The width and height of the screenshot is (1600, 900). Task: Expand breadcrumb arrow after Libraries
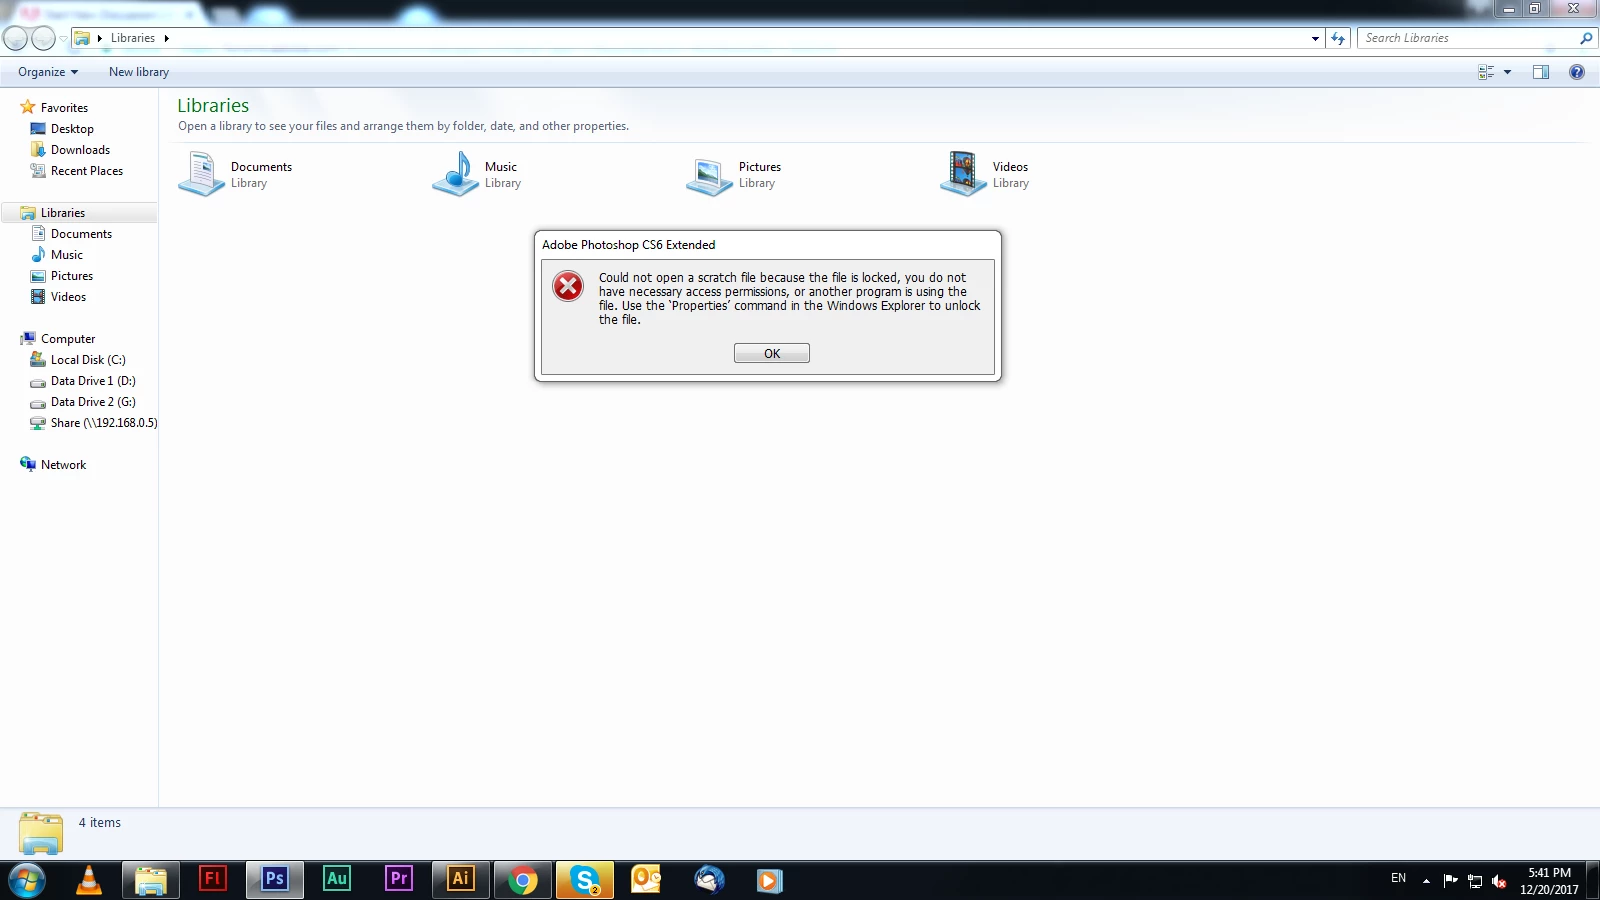tap(166, 38)
